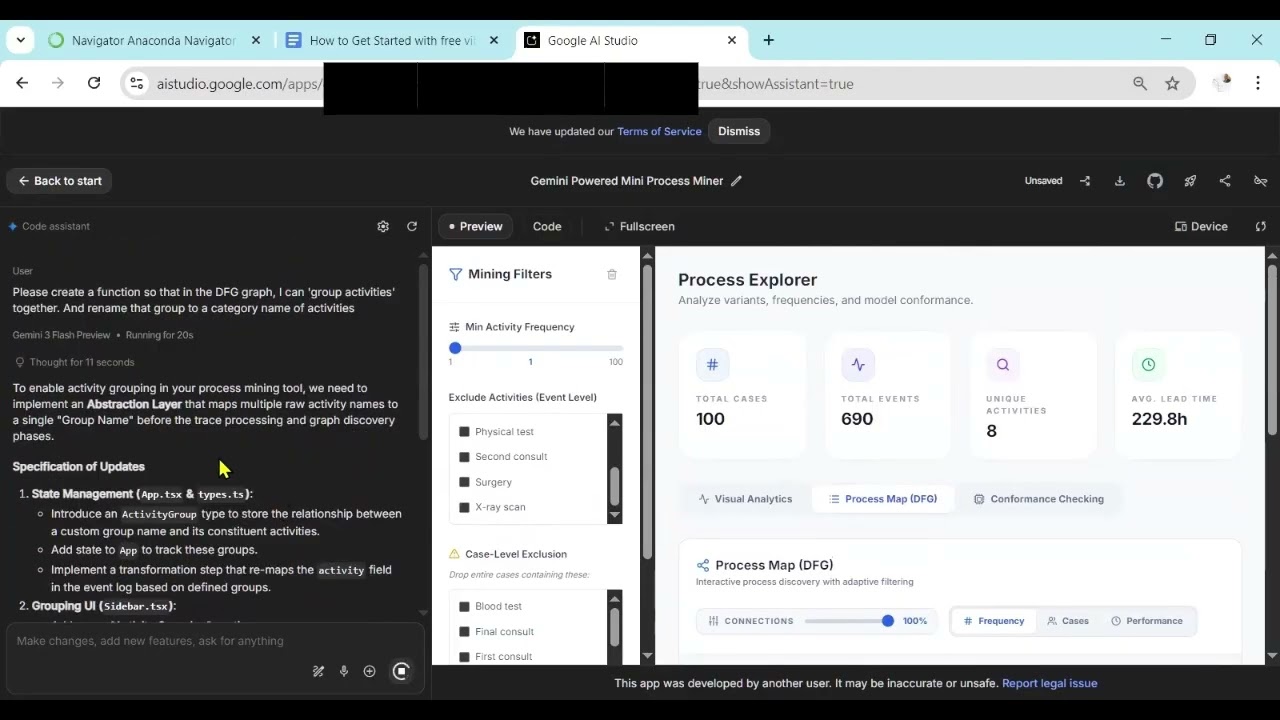
Task: Click the Report legal issue link
Action: click(1050, 683)
